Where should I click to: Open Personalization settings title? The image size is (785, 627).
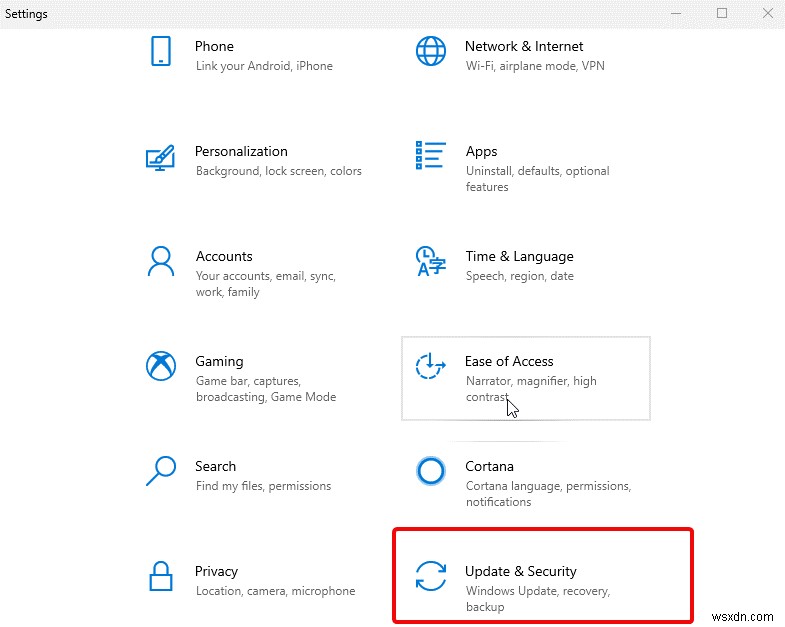(x=241, y=151)
